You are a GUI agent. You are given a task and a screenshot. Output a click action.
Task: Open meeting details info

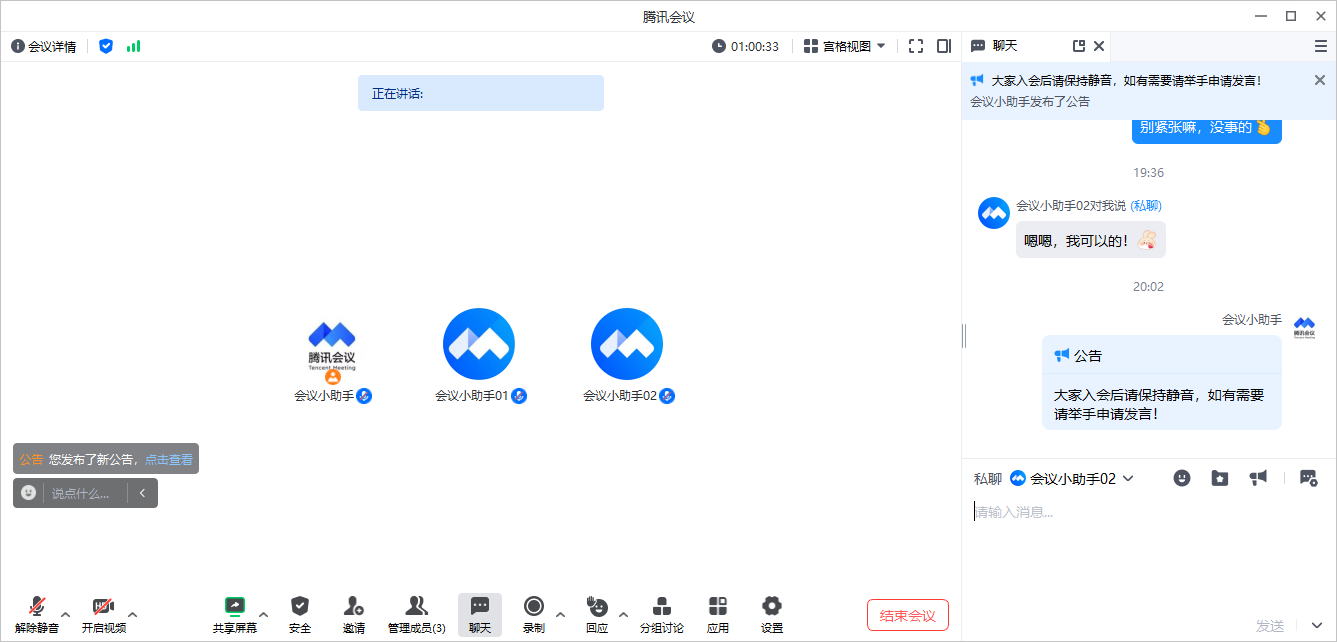43,46
